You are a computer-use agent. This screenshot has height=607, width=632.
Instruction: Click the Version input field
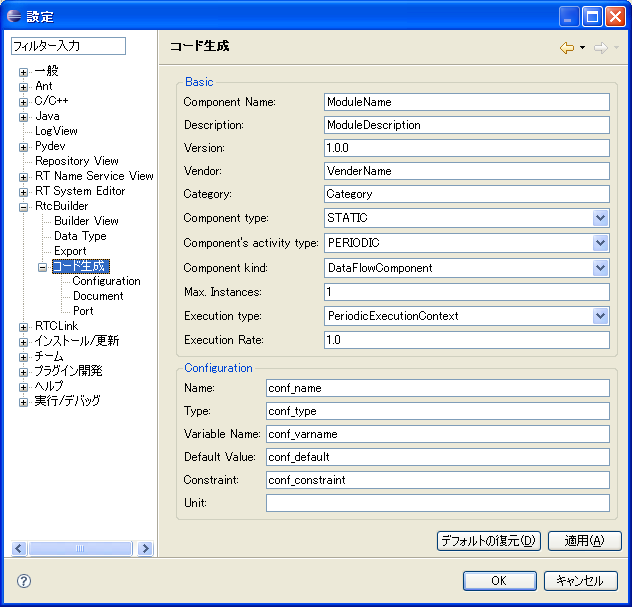[467, 148]
